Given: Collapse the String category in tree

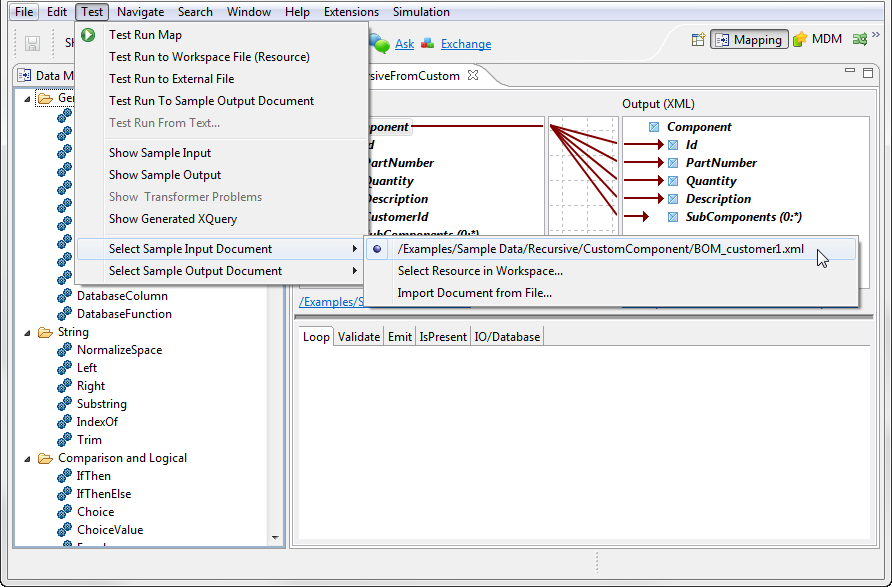Looking at the screenshot, I should tap(27, 332).
